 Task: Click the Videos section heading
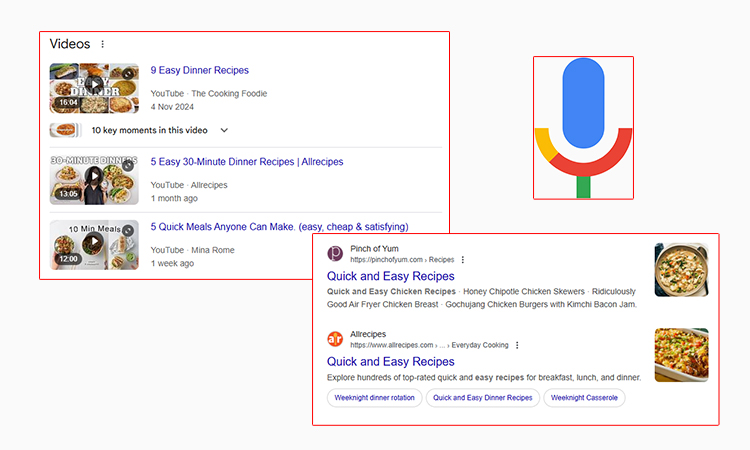70,44
